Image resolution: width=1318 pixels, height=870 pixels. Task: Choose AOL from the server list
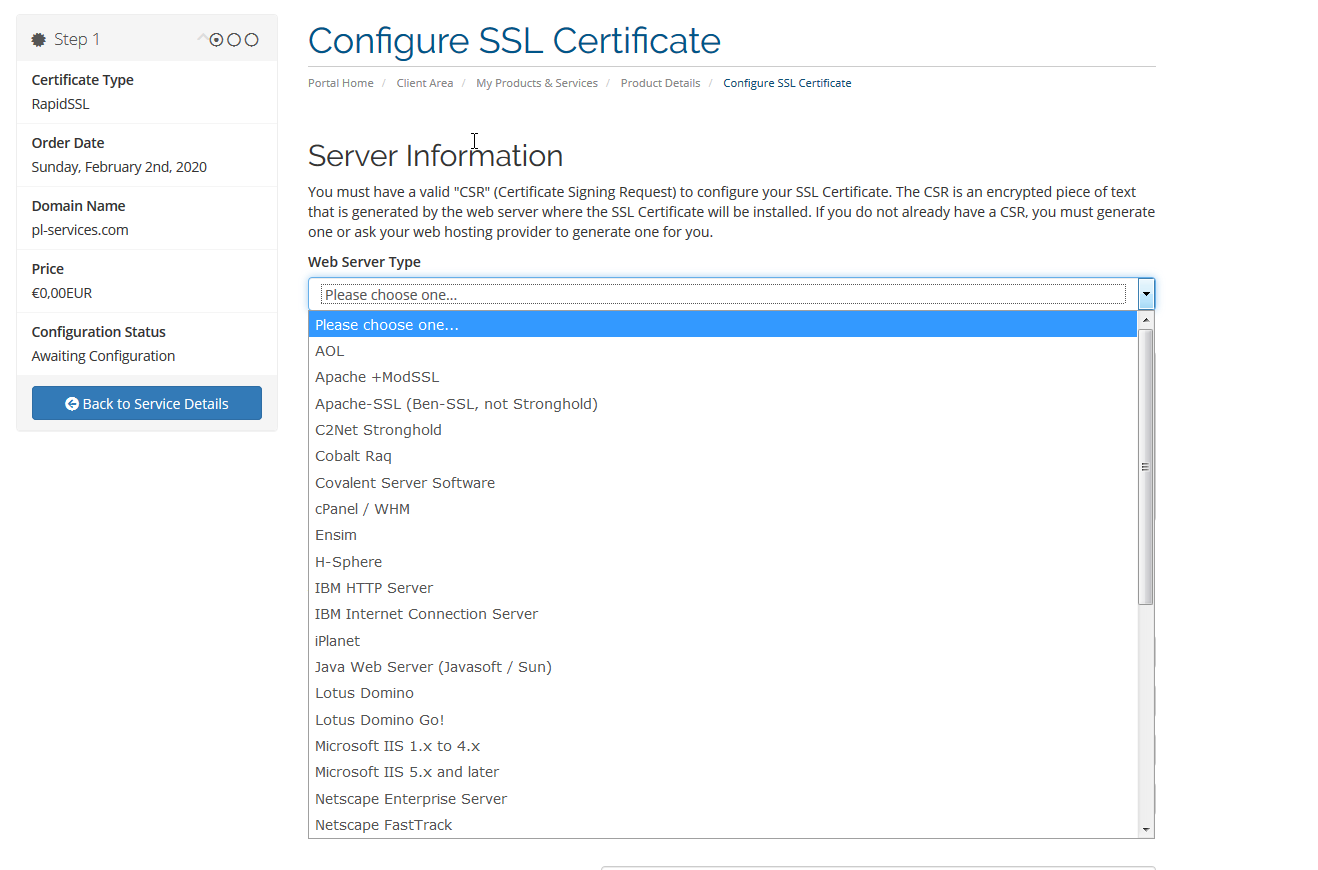click(723, 351)
